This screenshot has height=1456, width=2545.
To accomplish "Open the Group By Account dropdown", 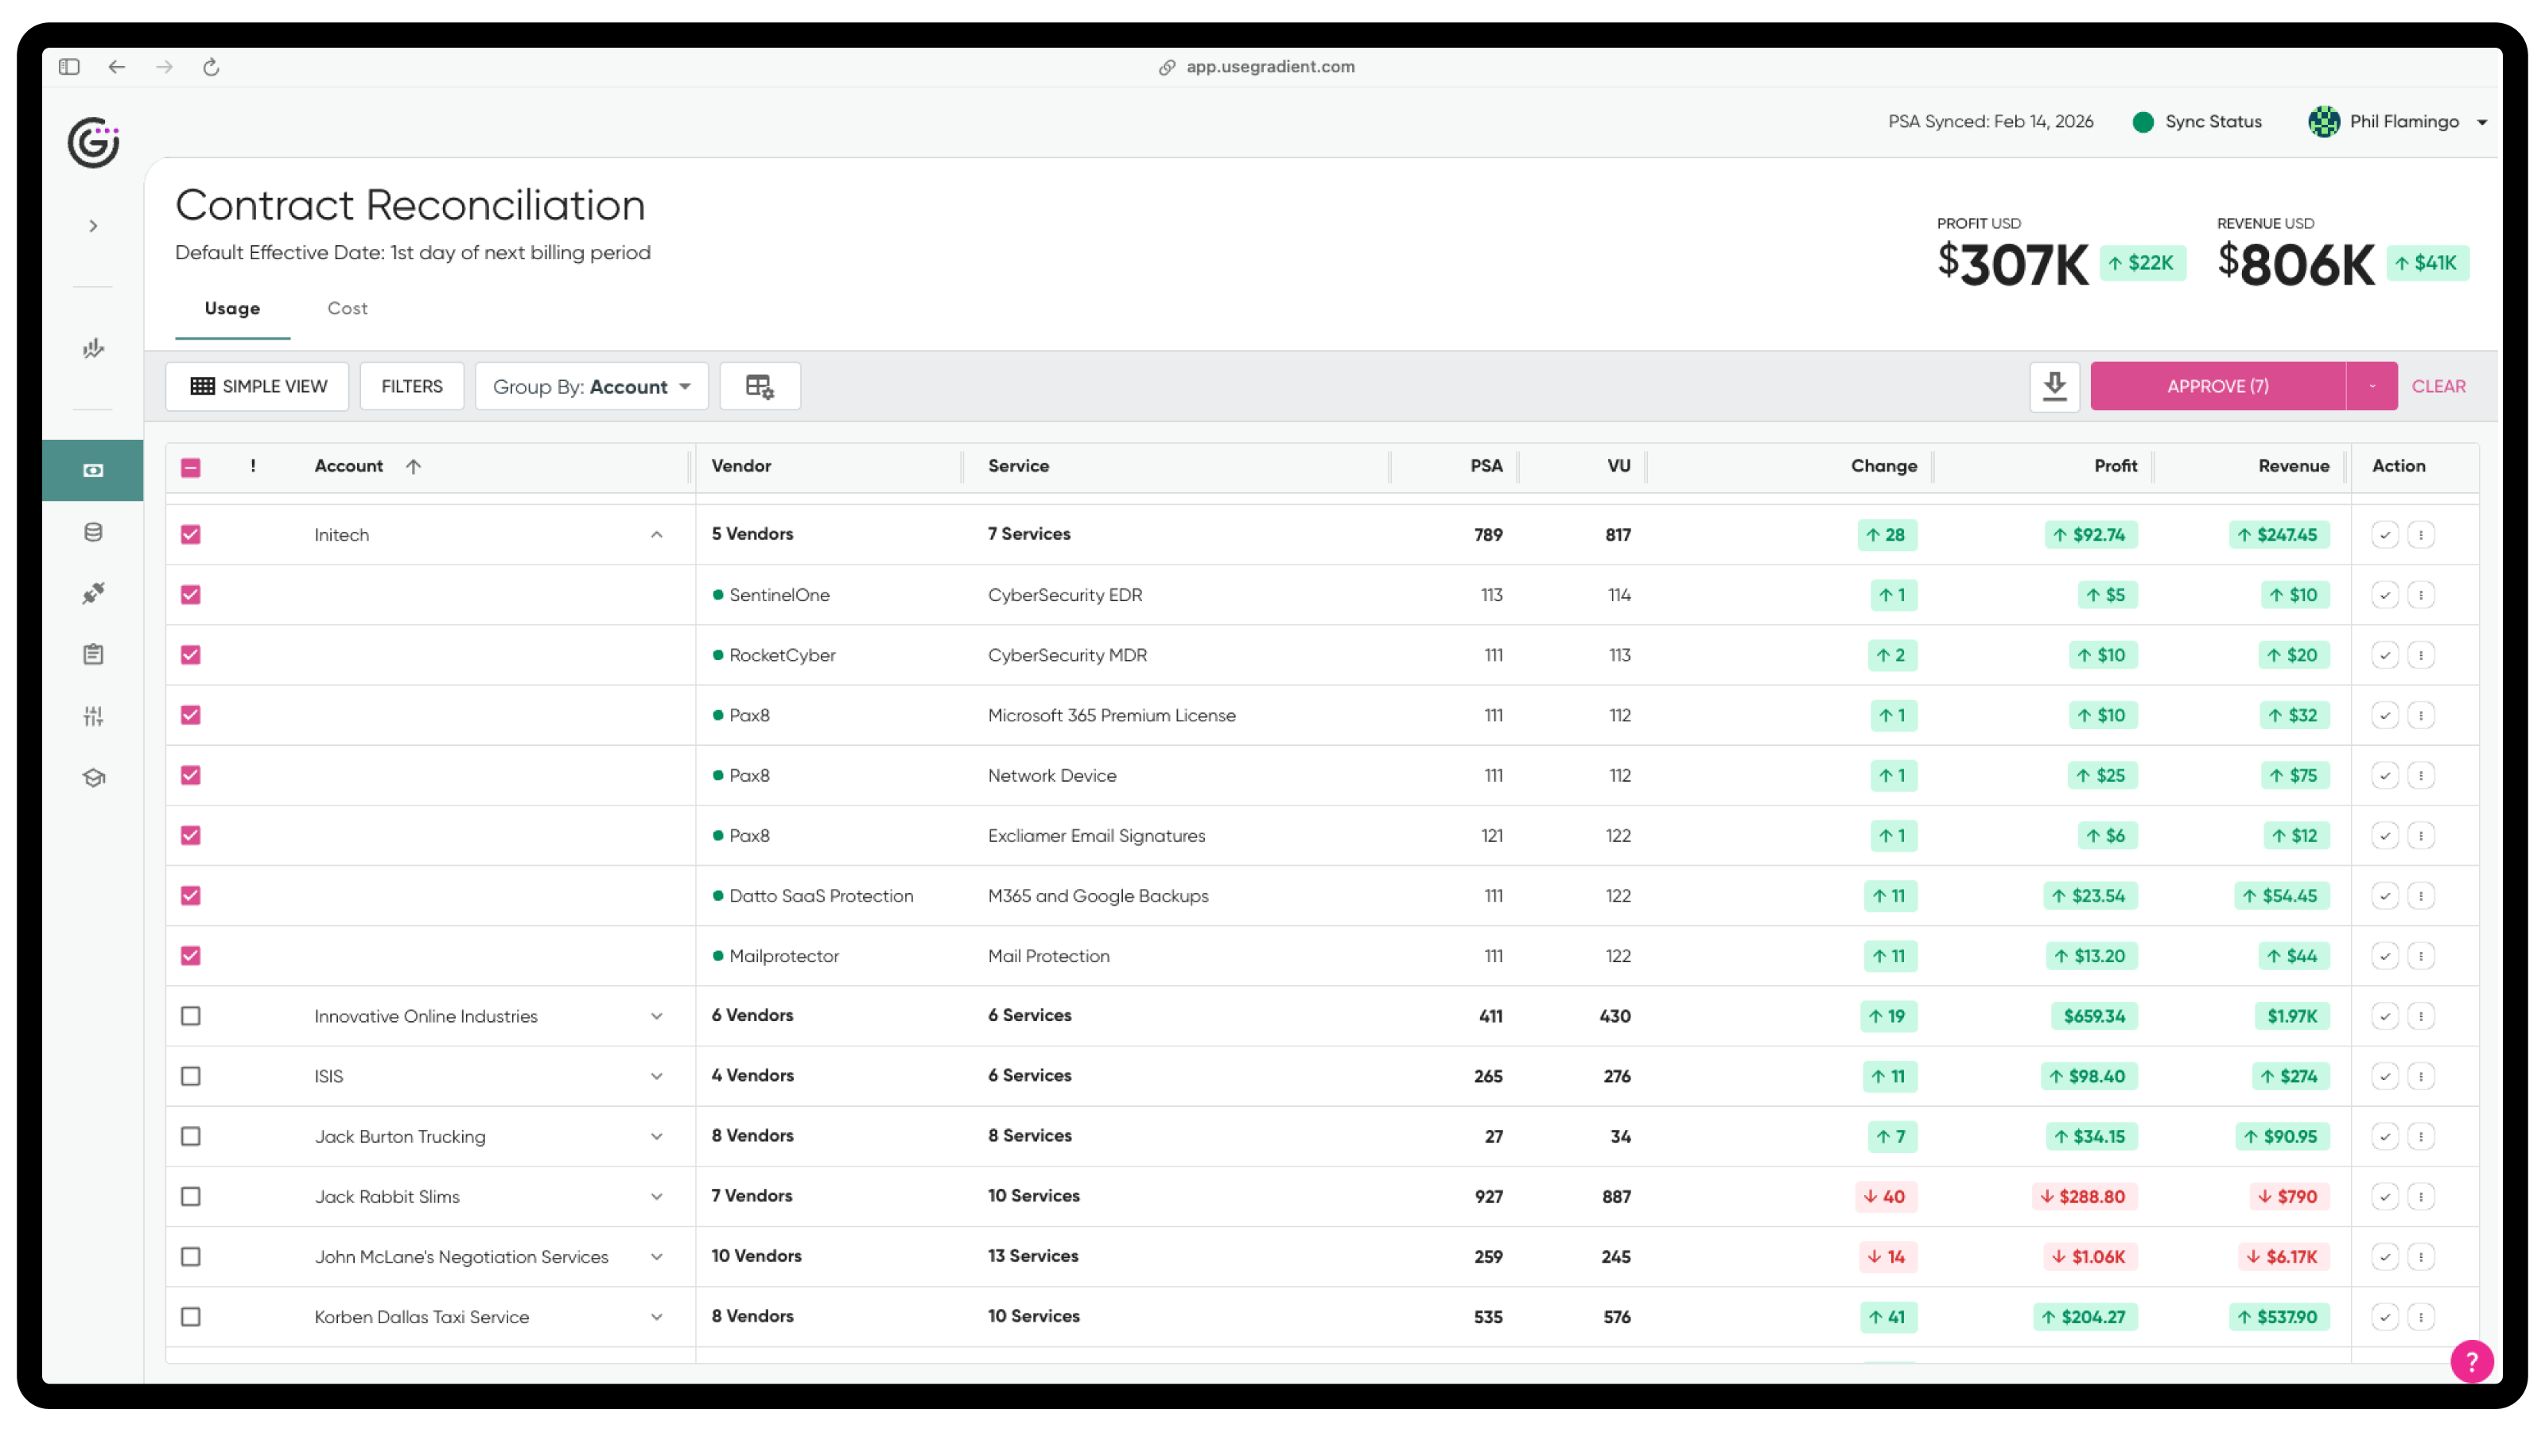I will pos(591,386).
